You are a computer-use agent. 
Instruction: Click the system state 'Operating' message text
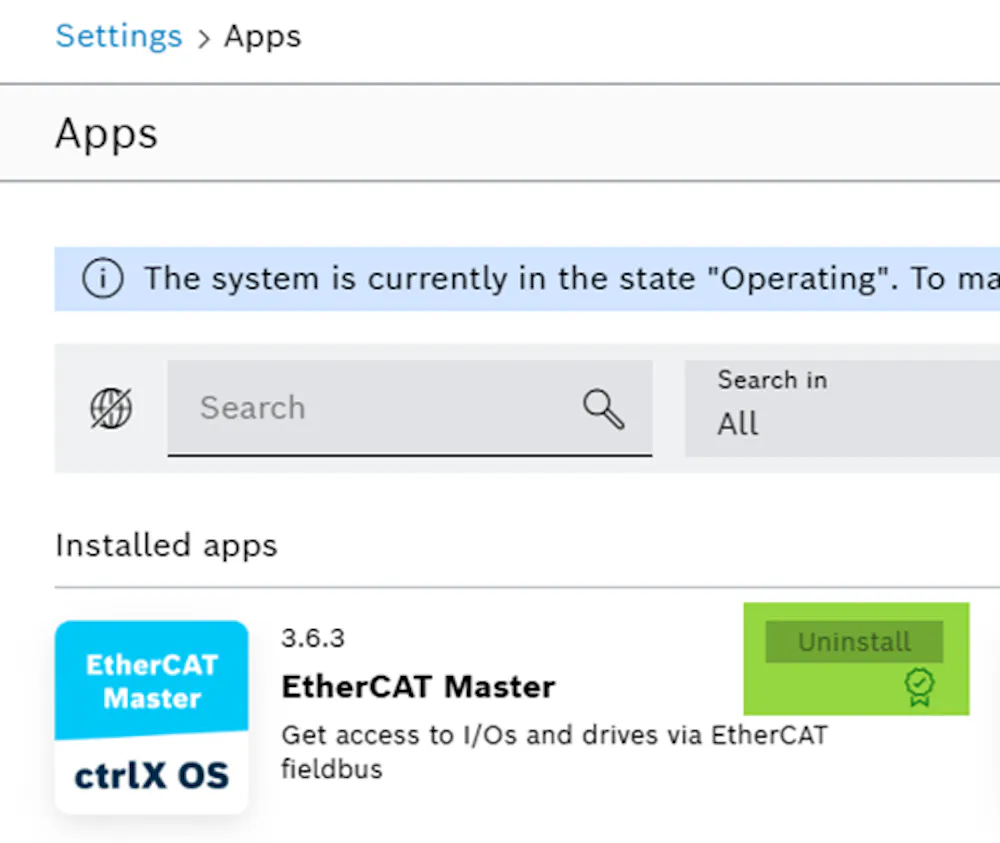coord(572,279)
